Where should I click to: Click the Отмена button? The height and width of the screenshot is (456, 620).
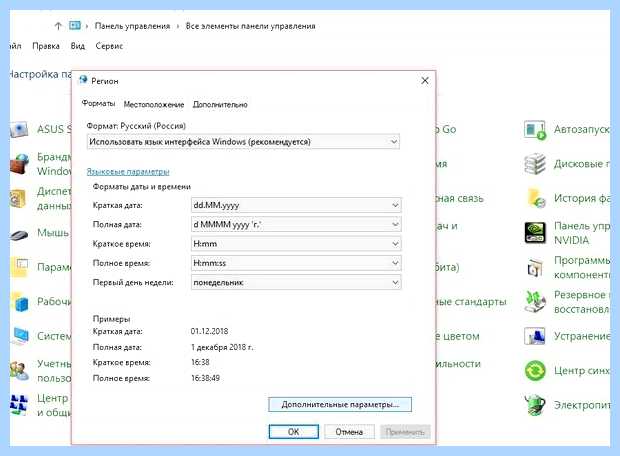click(349, 431)
